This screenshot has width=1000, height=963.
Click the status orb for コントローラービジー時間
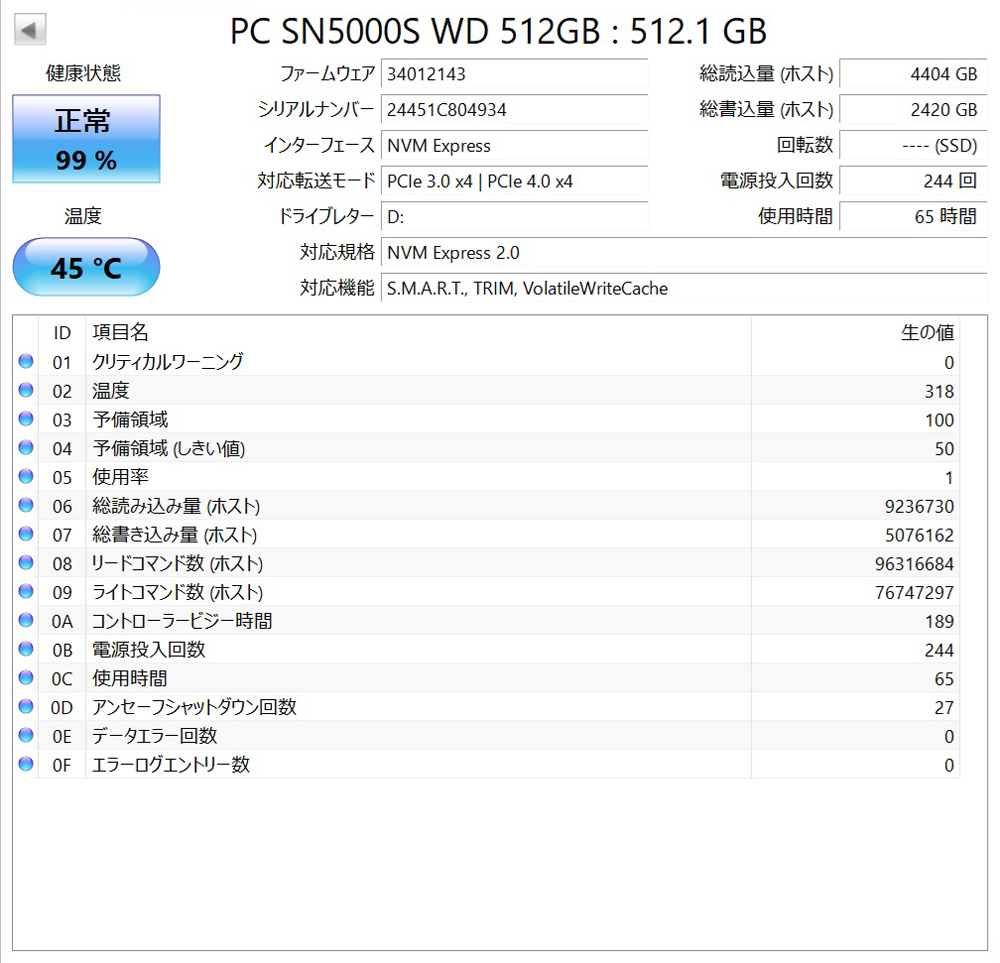(x=26, y=621)
